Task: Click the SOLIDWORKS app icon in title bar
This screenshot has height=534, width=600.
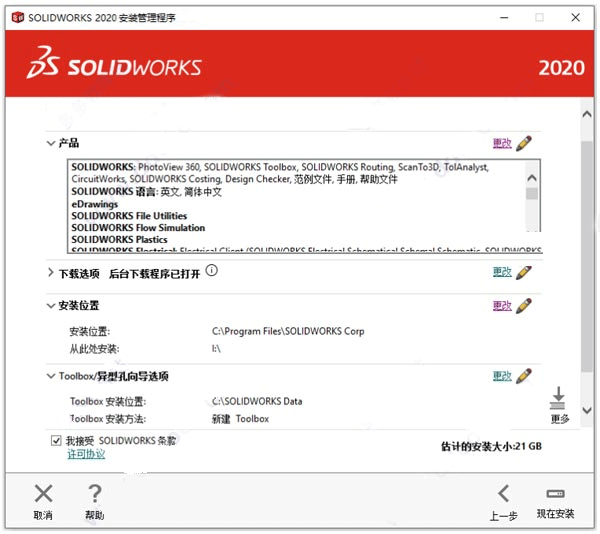Action: coord(18,17)
